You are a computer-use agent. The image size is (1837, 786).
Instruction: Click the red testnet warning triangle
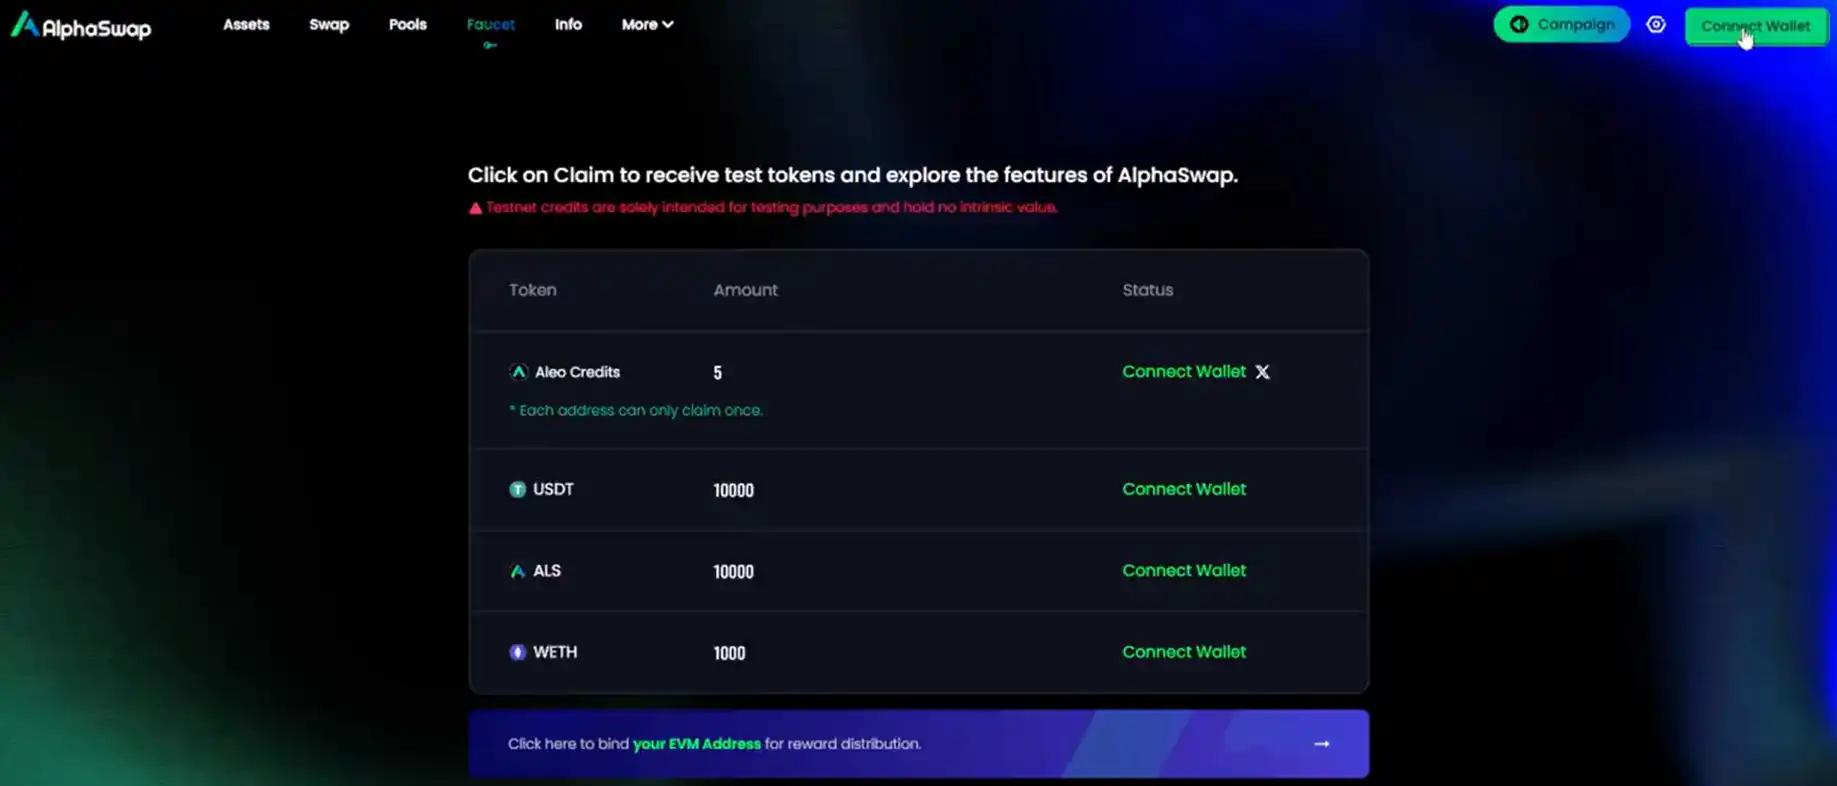[475, 208]
